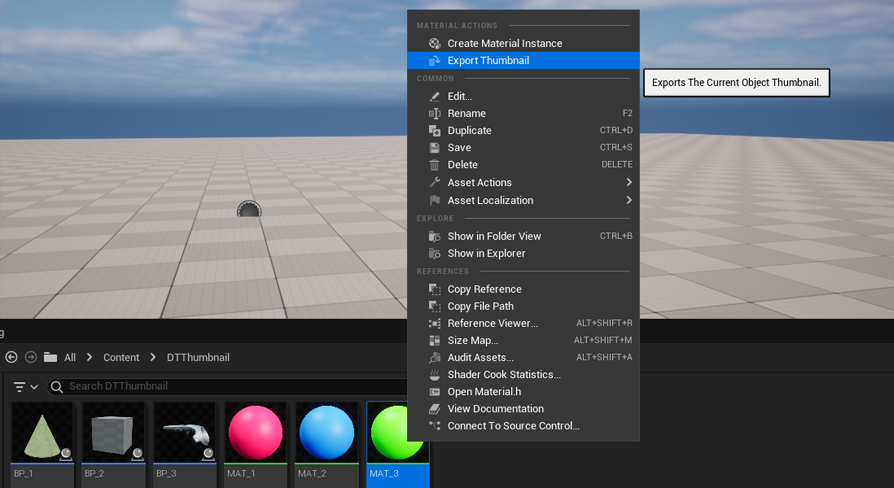Select the BP_1 cone asset thumbnail

pyautogui.click(x=42, y=433)
